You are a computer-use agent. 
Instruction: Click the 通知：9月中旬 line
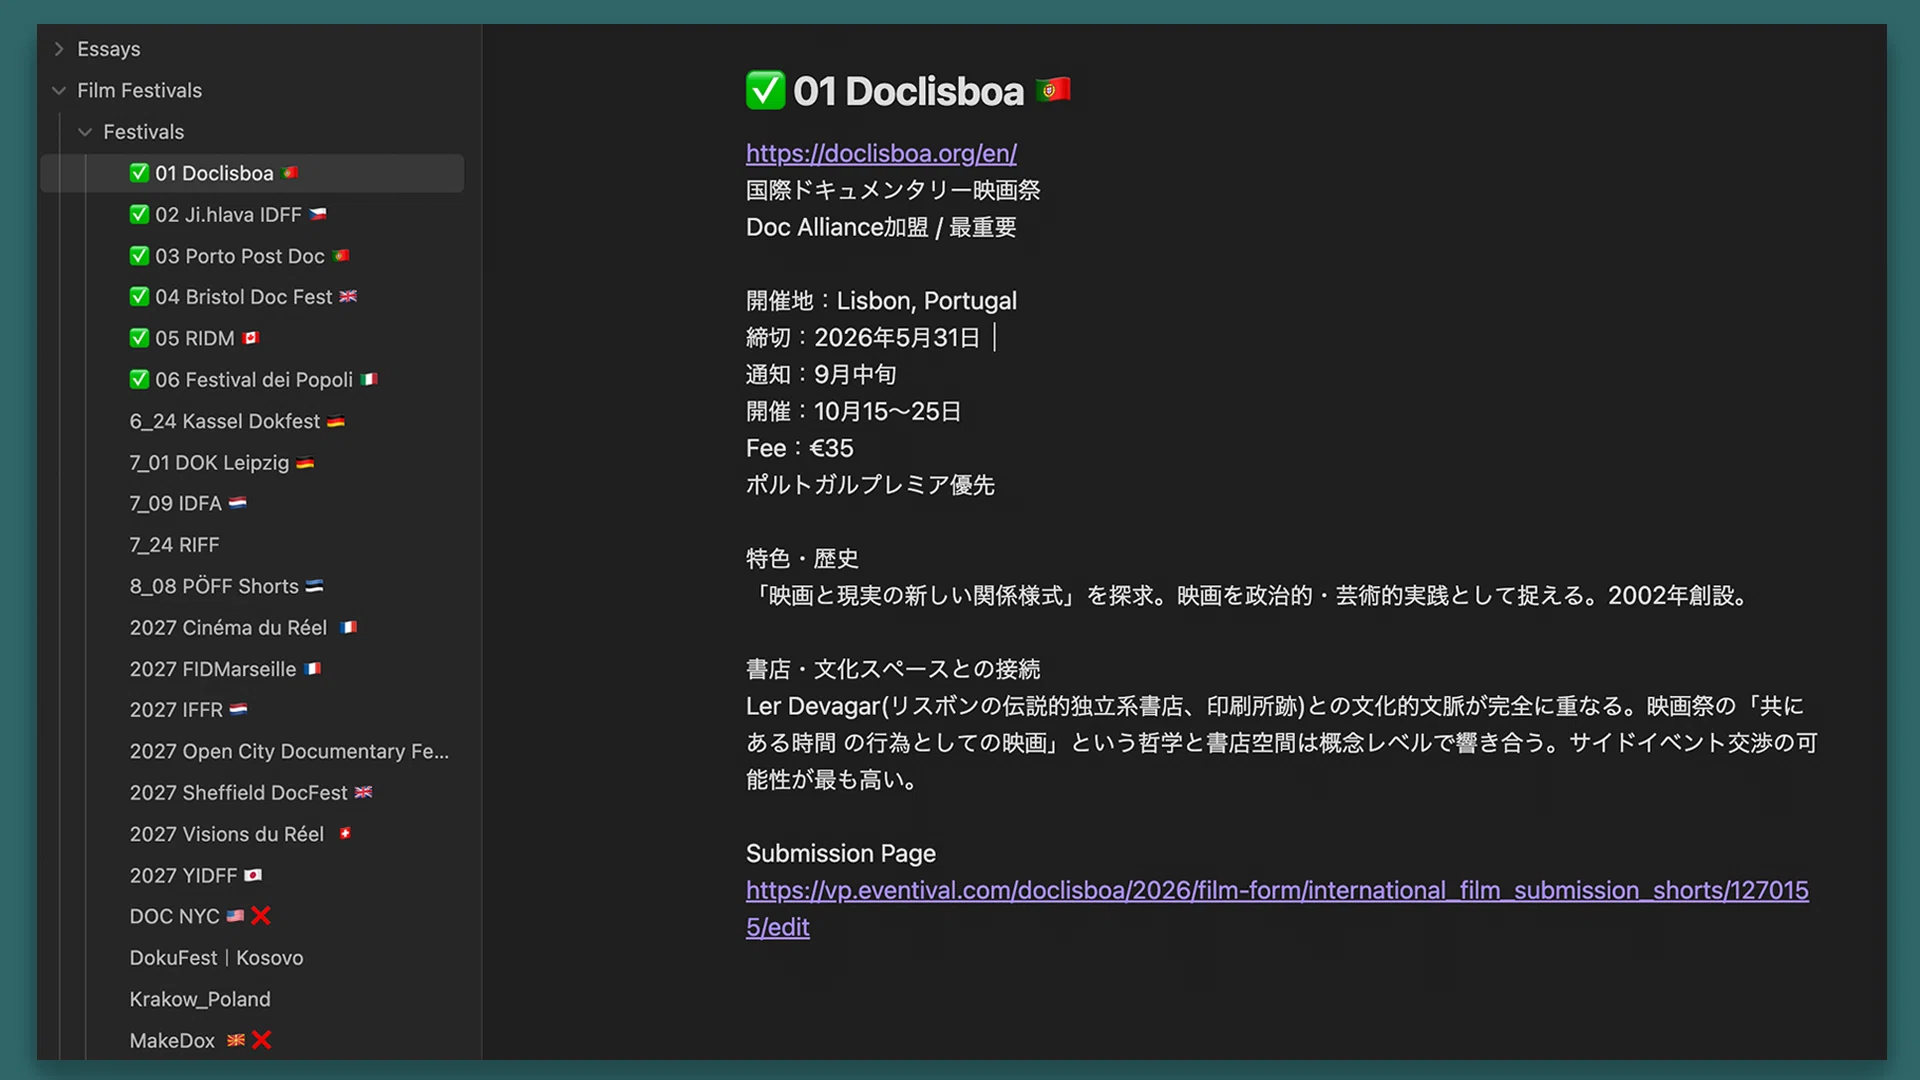pos(821,375)
